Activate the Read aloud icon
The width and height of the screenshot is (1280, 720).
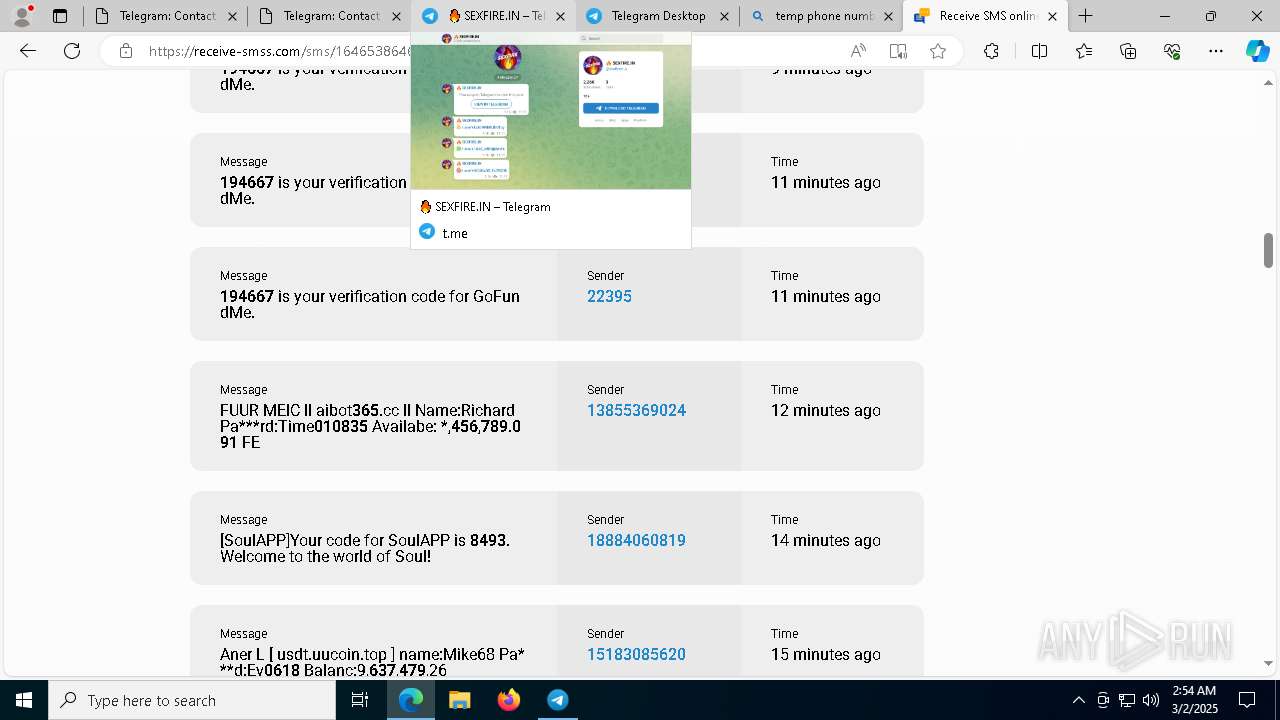(x=858, y=51)
